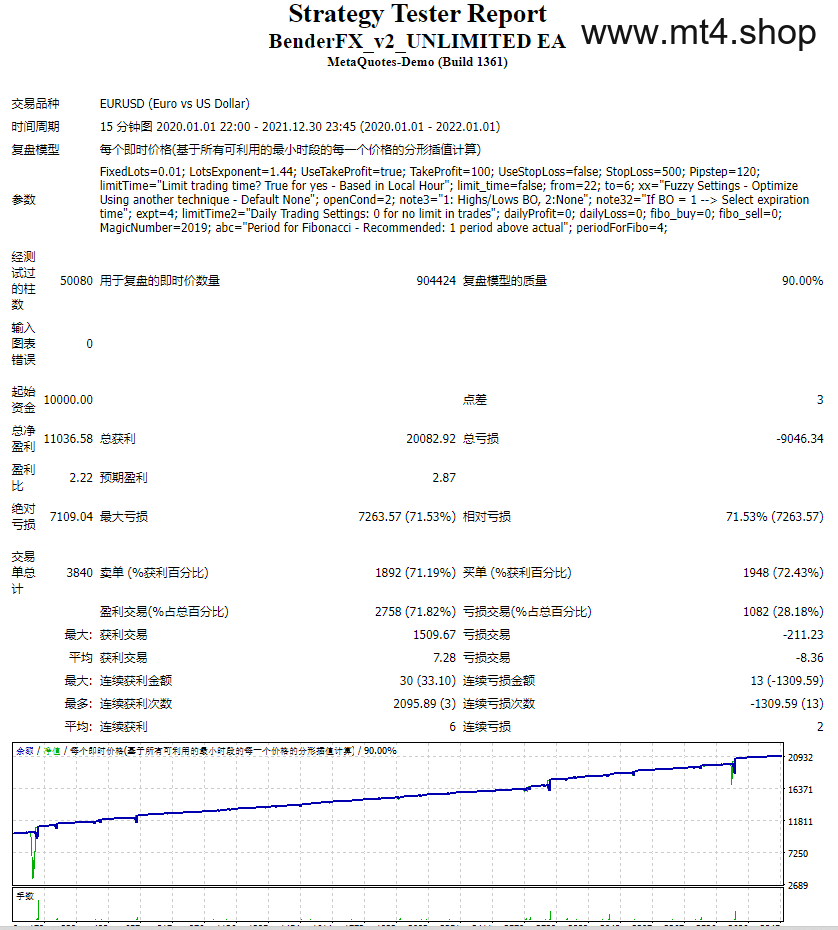The width and height of the screenshot is (838, 930).
Task: Click the consecutive wins value '30 (33.10)'
Action: coord(428,681)
